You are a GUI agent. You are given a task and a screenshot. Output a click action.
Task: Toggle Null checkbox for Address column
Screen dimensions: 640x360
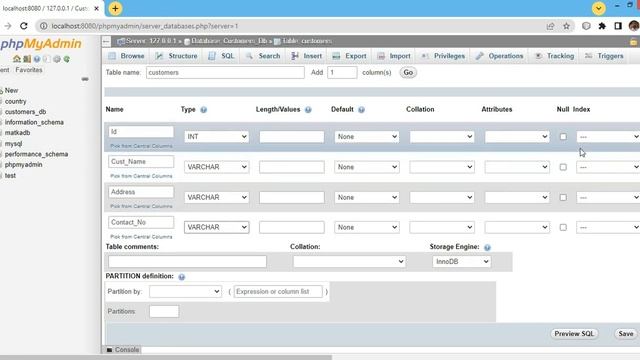[563, 197]
